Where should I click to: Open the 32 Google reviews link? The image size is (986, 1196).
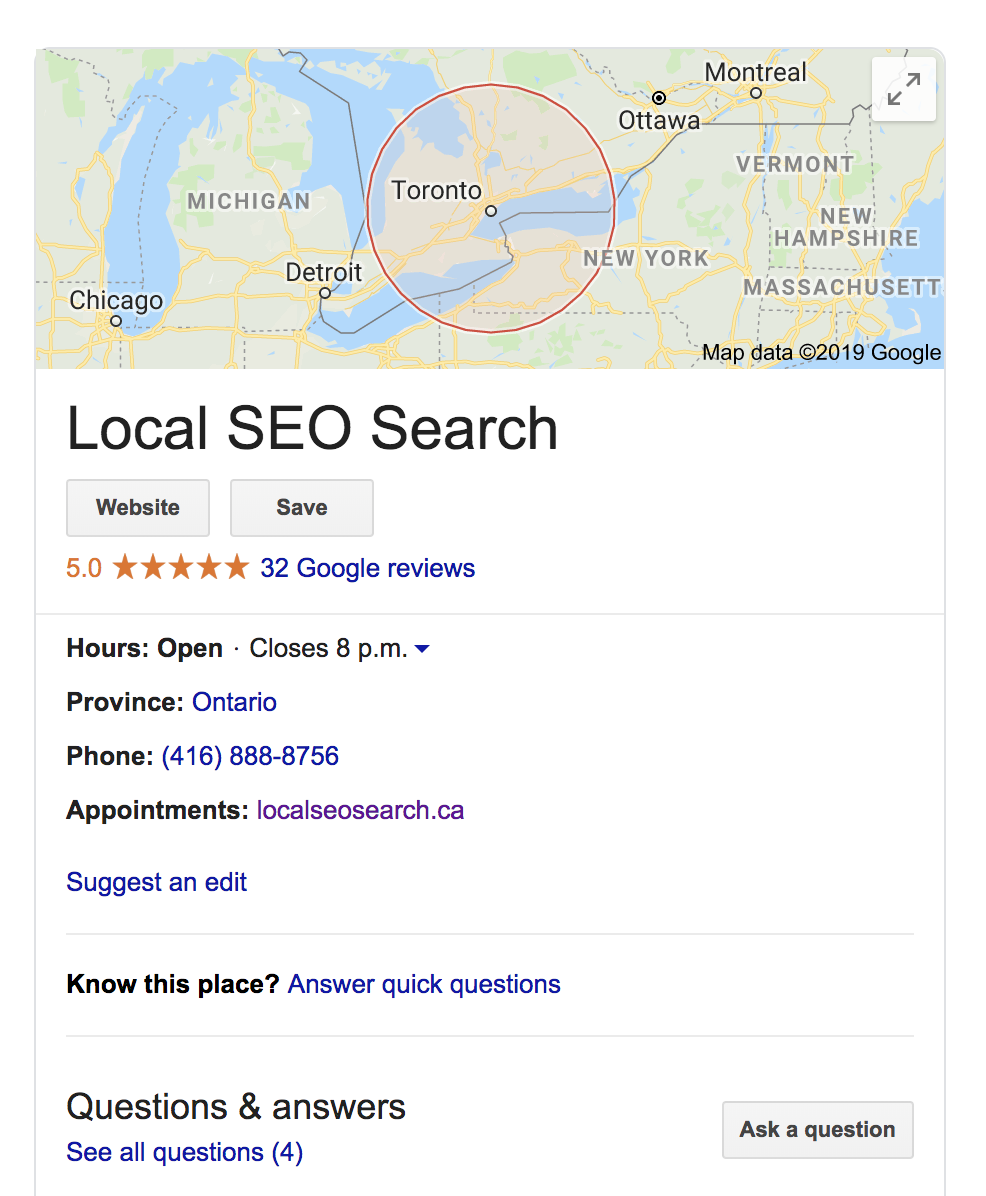(x=368, y=568)
